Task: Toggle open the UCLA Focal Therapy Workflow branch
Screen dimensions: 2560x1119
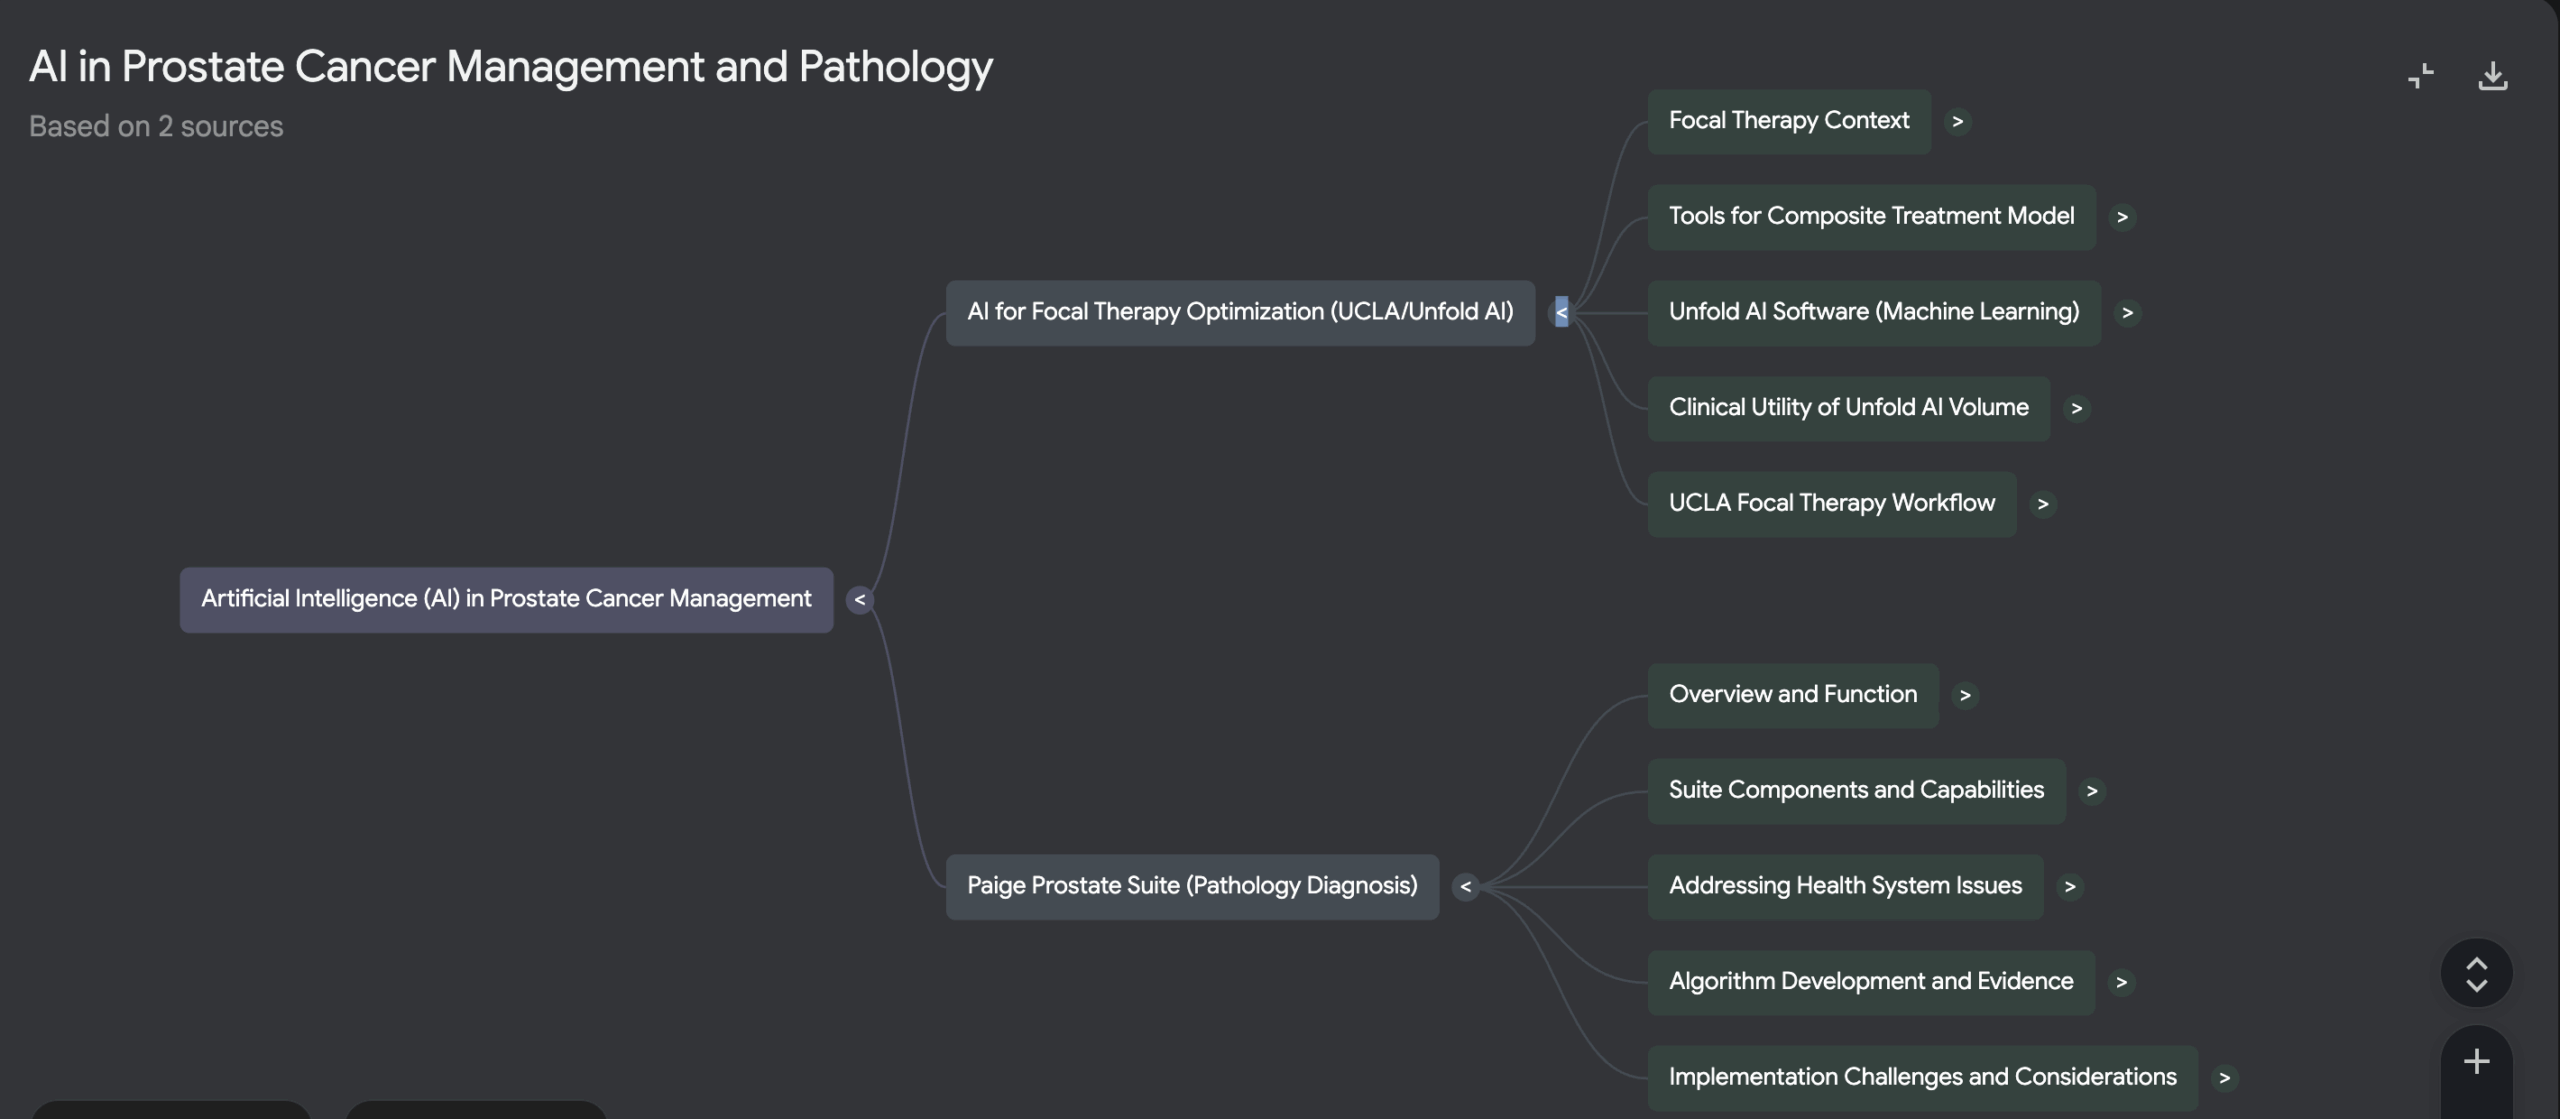Action: (2043, 503)
